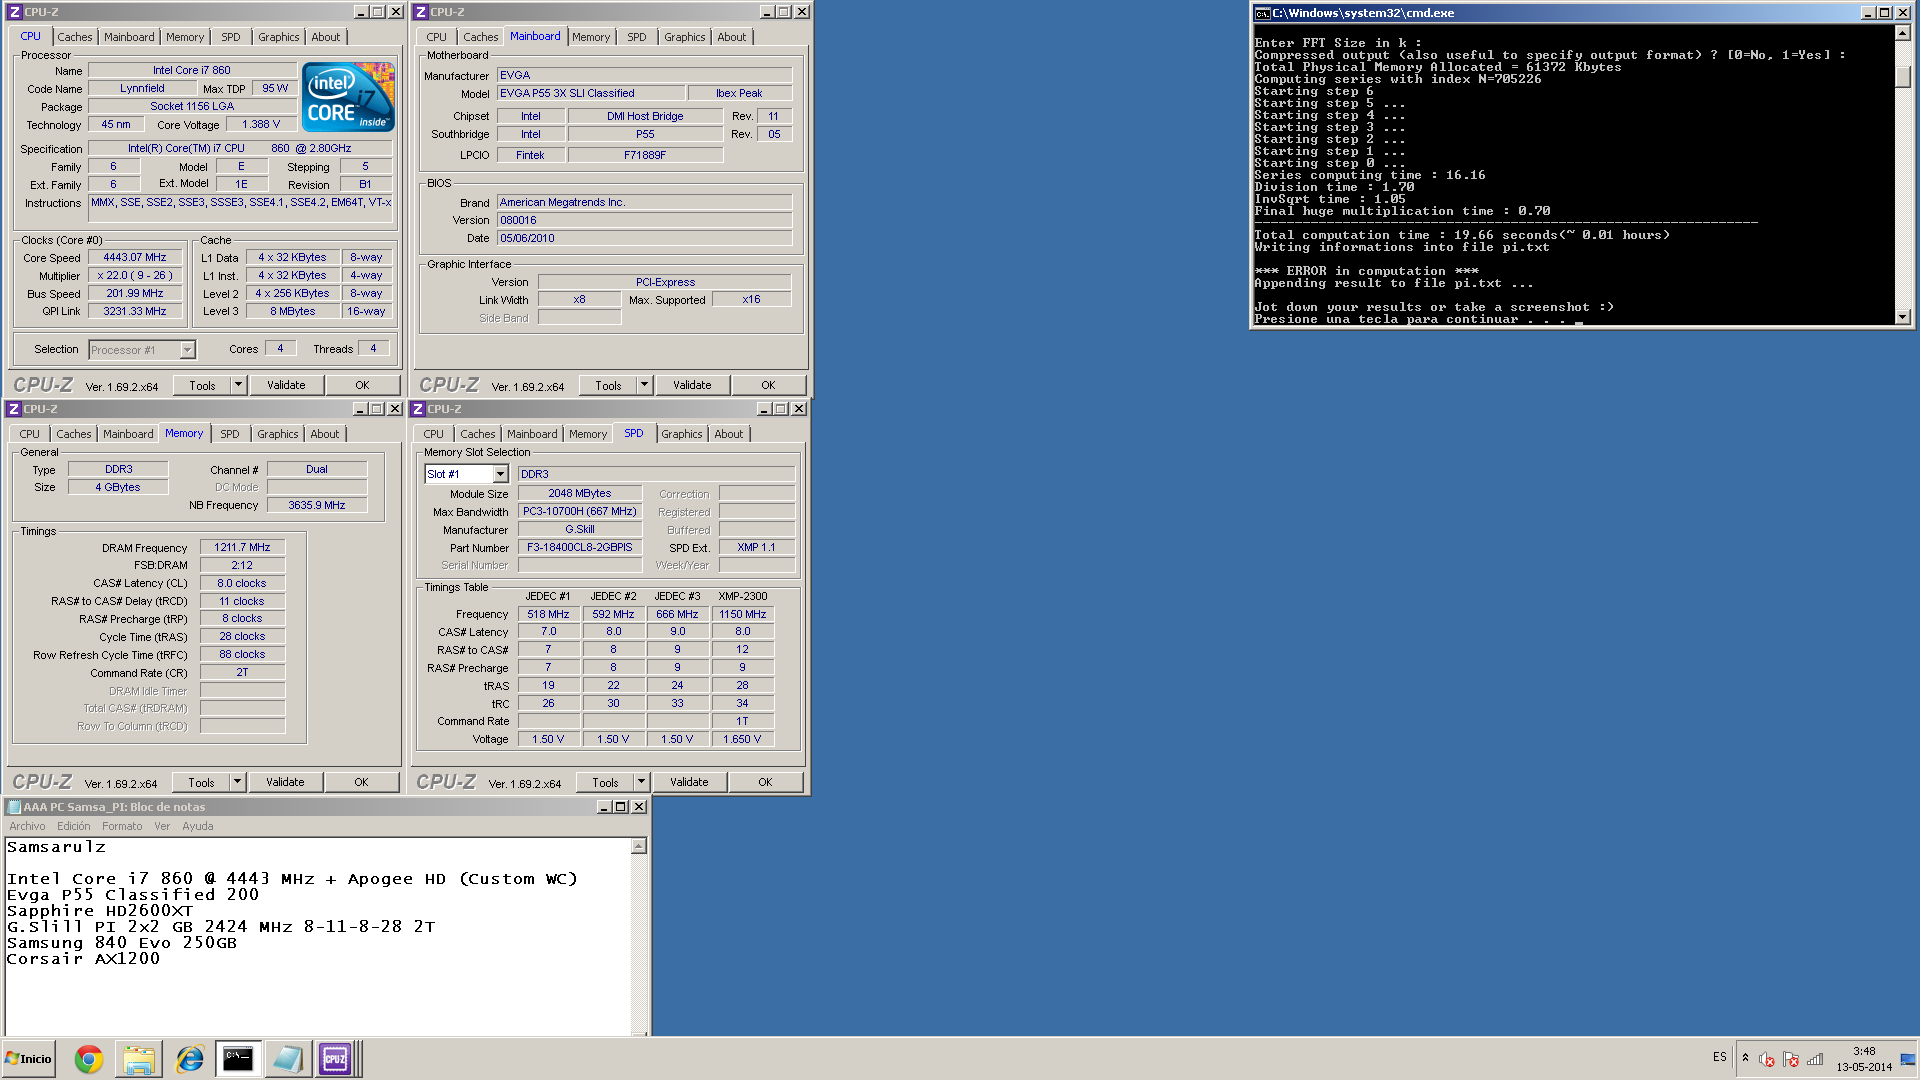Click Show Desktop icon in tray corner
Screen dimensions: 1920x1080
pos(1908,1059)
